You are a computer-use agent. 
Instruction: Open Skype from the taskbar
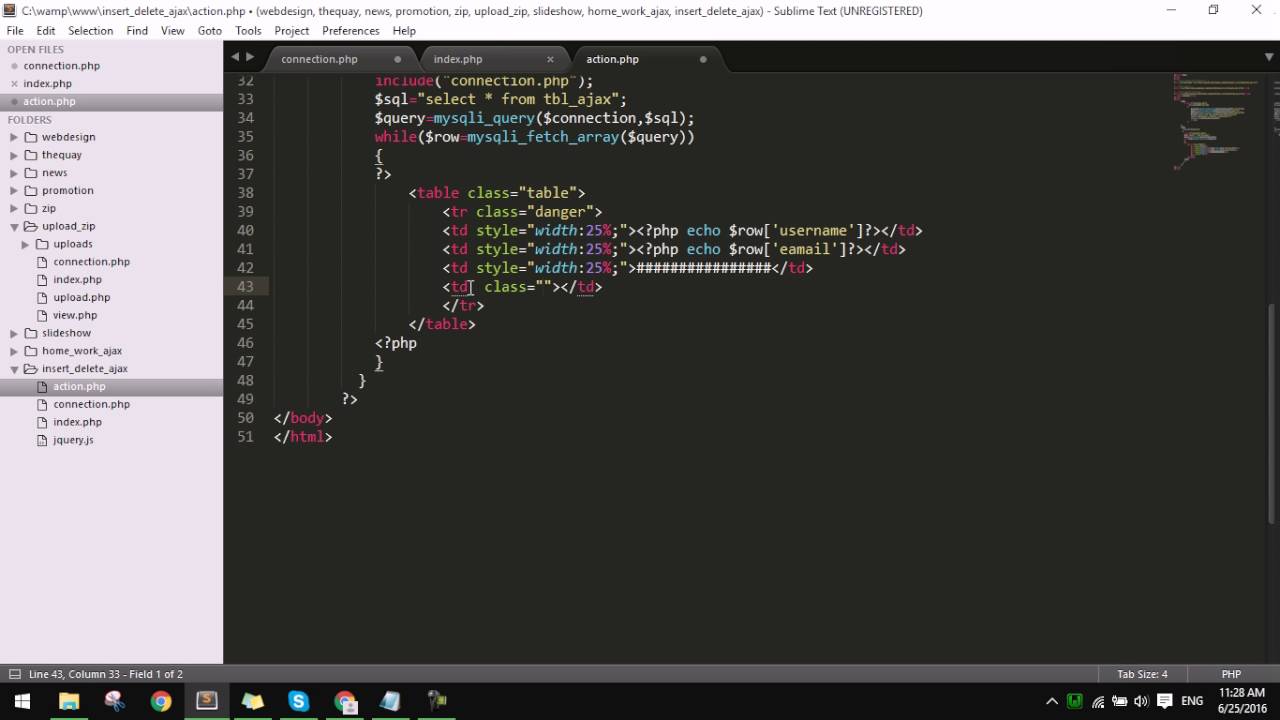[x=299, y=701]
